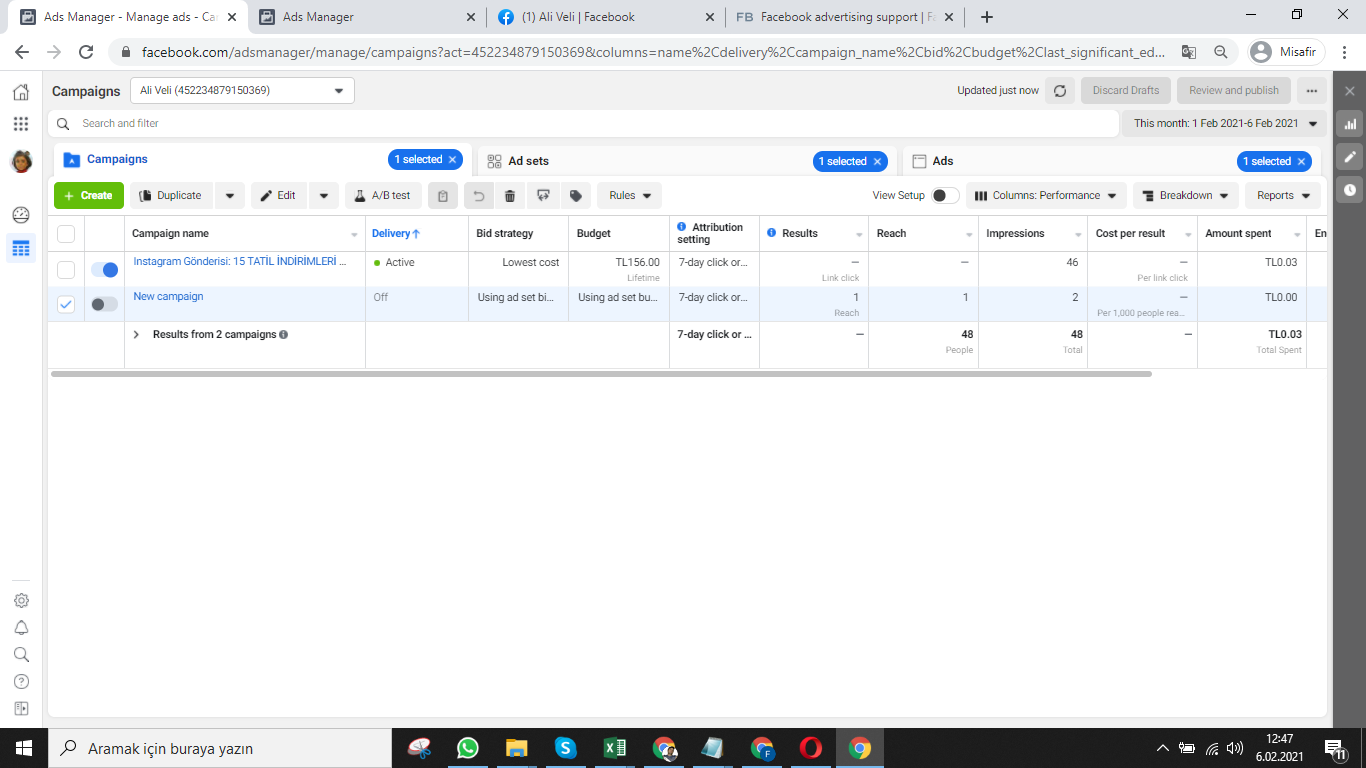Open Account Overview gauge icon
The height and width of the screenshot is (768, 1366).
click(21, 214)
